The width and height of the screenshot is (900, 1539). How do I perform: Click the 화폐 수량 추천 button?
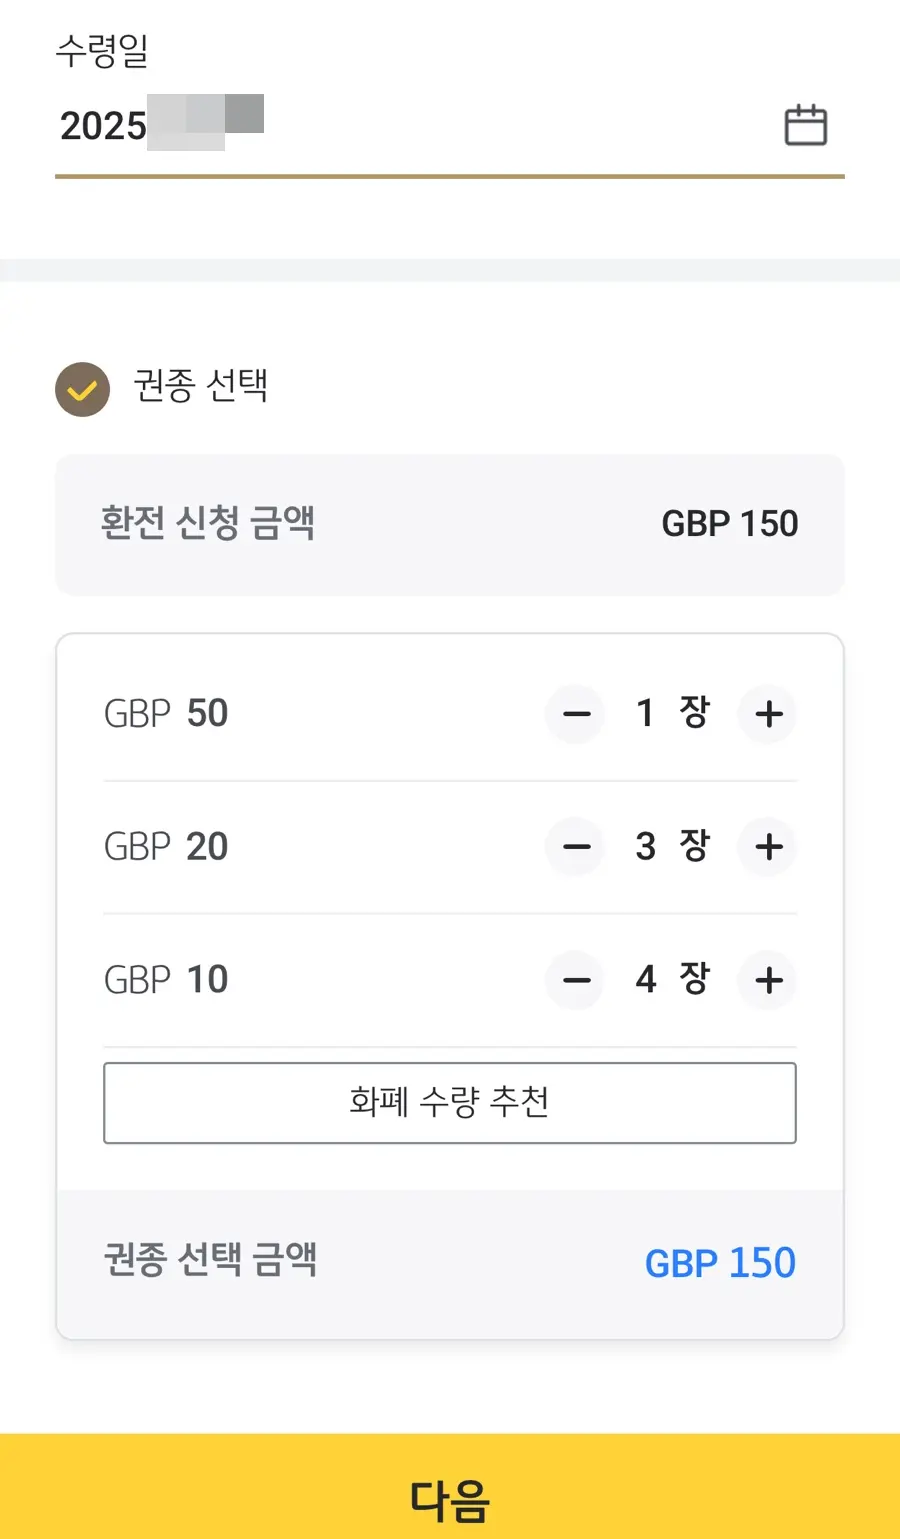(x=450, y=1102)
